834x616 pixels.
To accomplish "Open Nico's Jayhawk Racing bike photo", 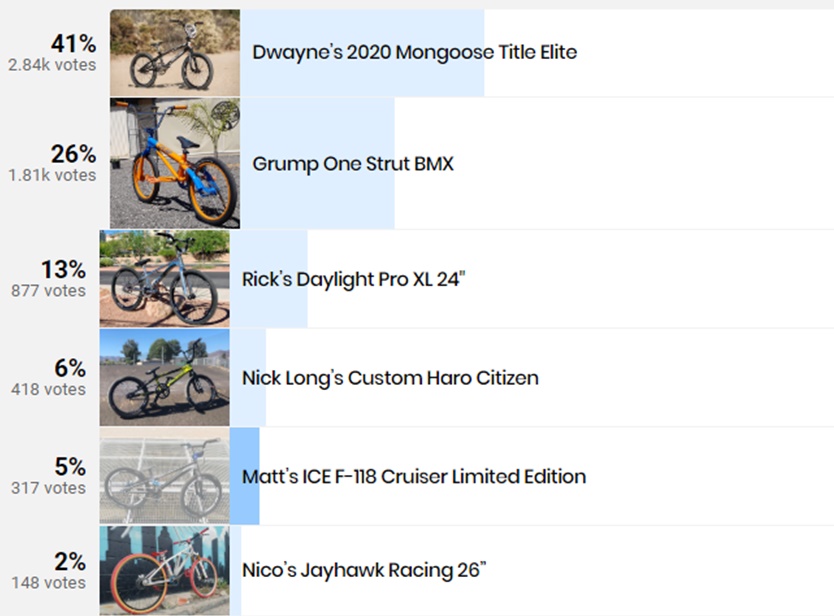I will [164, 571].
